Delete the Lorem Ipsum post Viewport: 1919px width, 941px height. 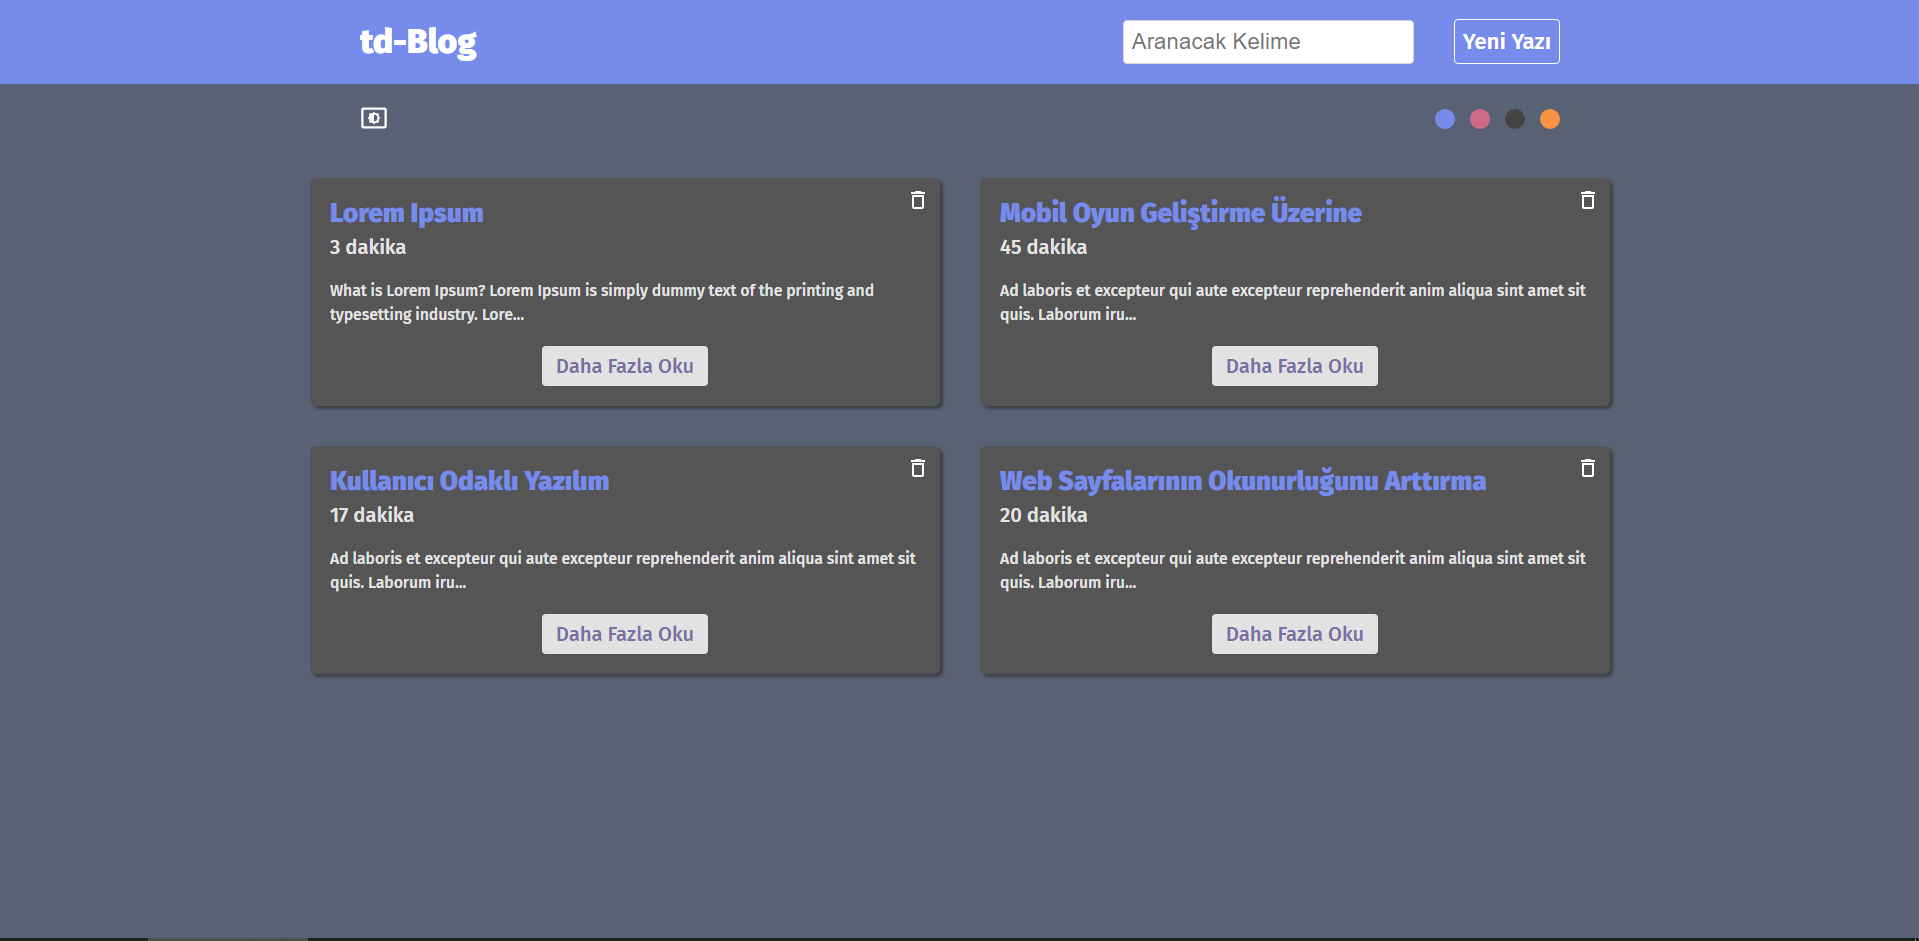pos(918,200)
